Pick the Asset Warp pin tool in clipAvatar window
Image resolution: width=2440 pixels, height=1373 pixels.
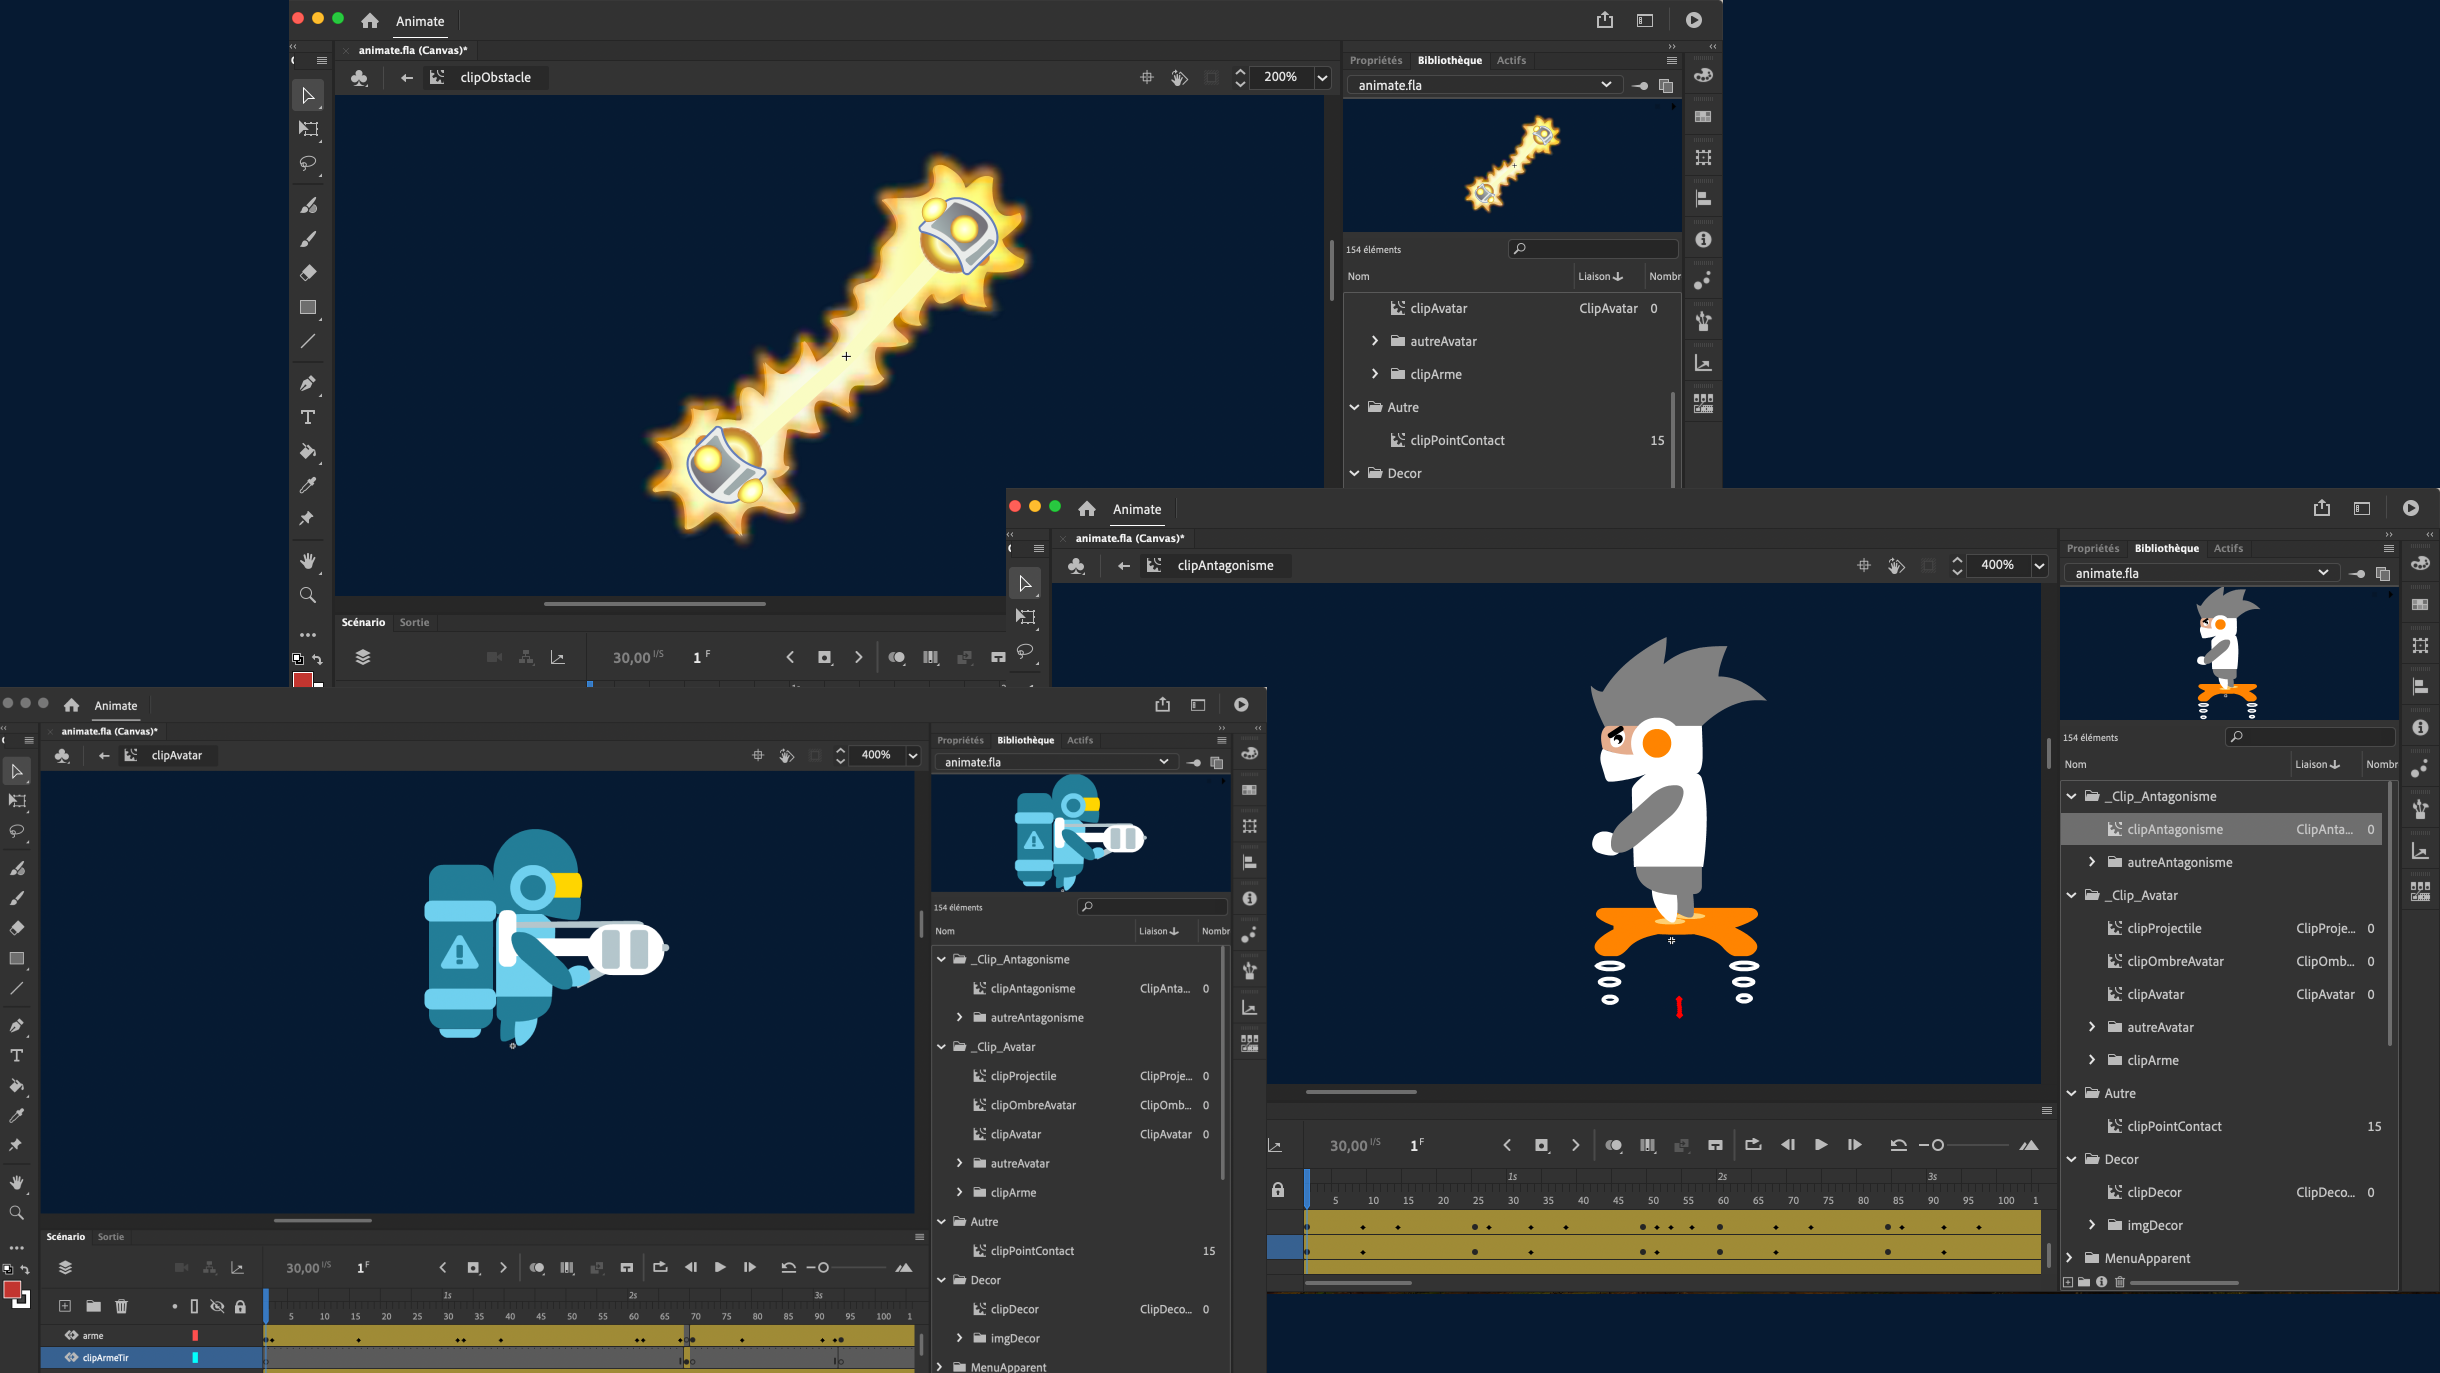tap(17, 1145)
